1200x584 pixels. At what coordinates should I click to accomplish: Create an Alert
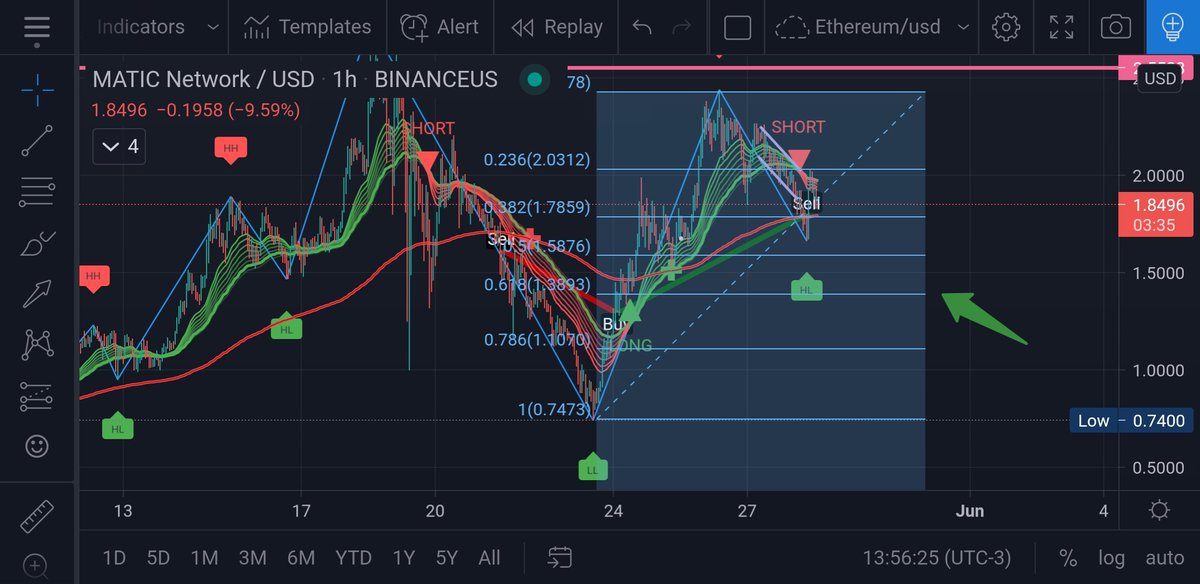(440, 27)
